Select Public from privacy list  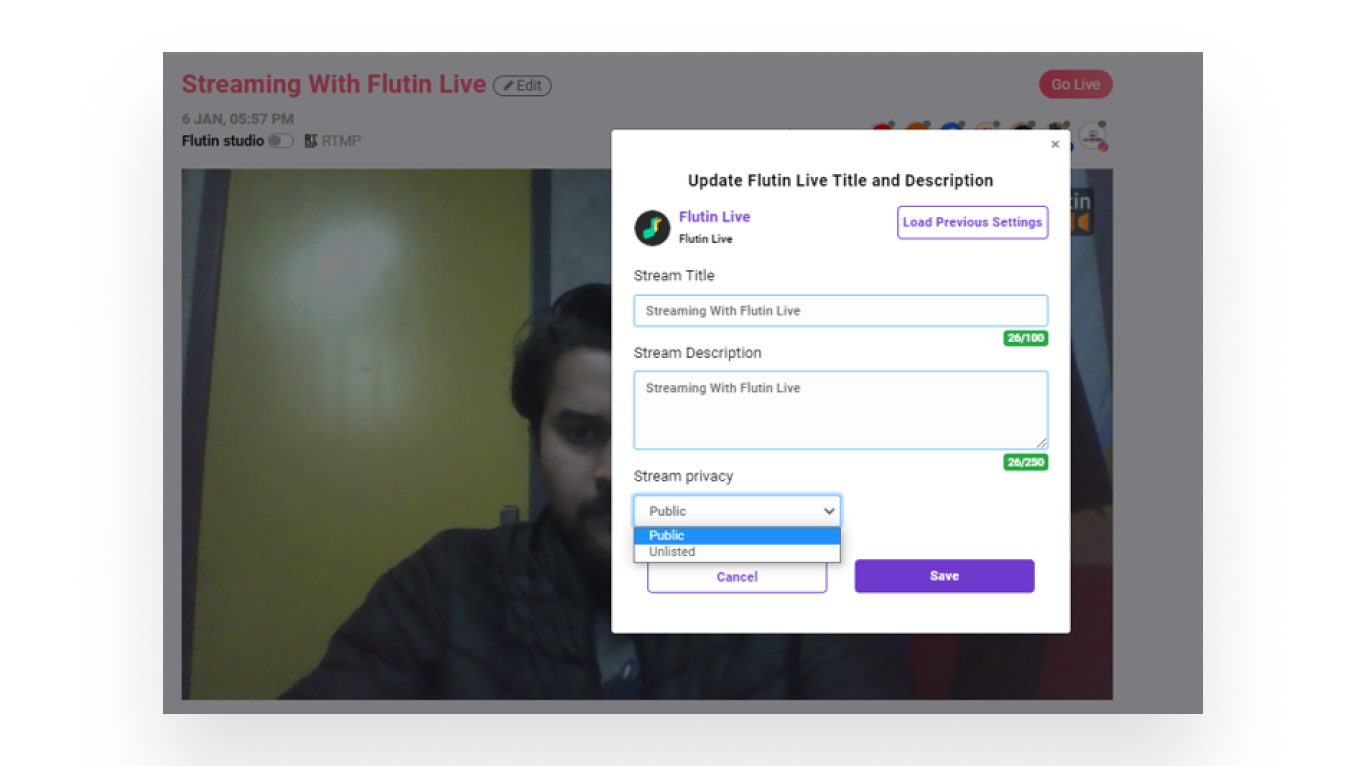click(737, 536)
